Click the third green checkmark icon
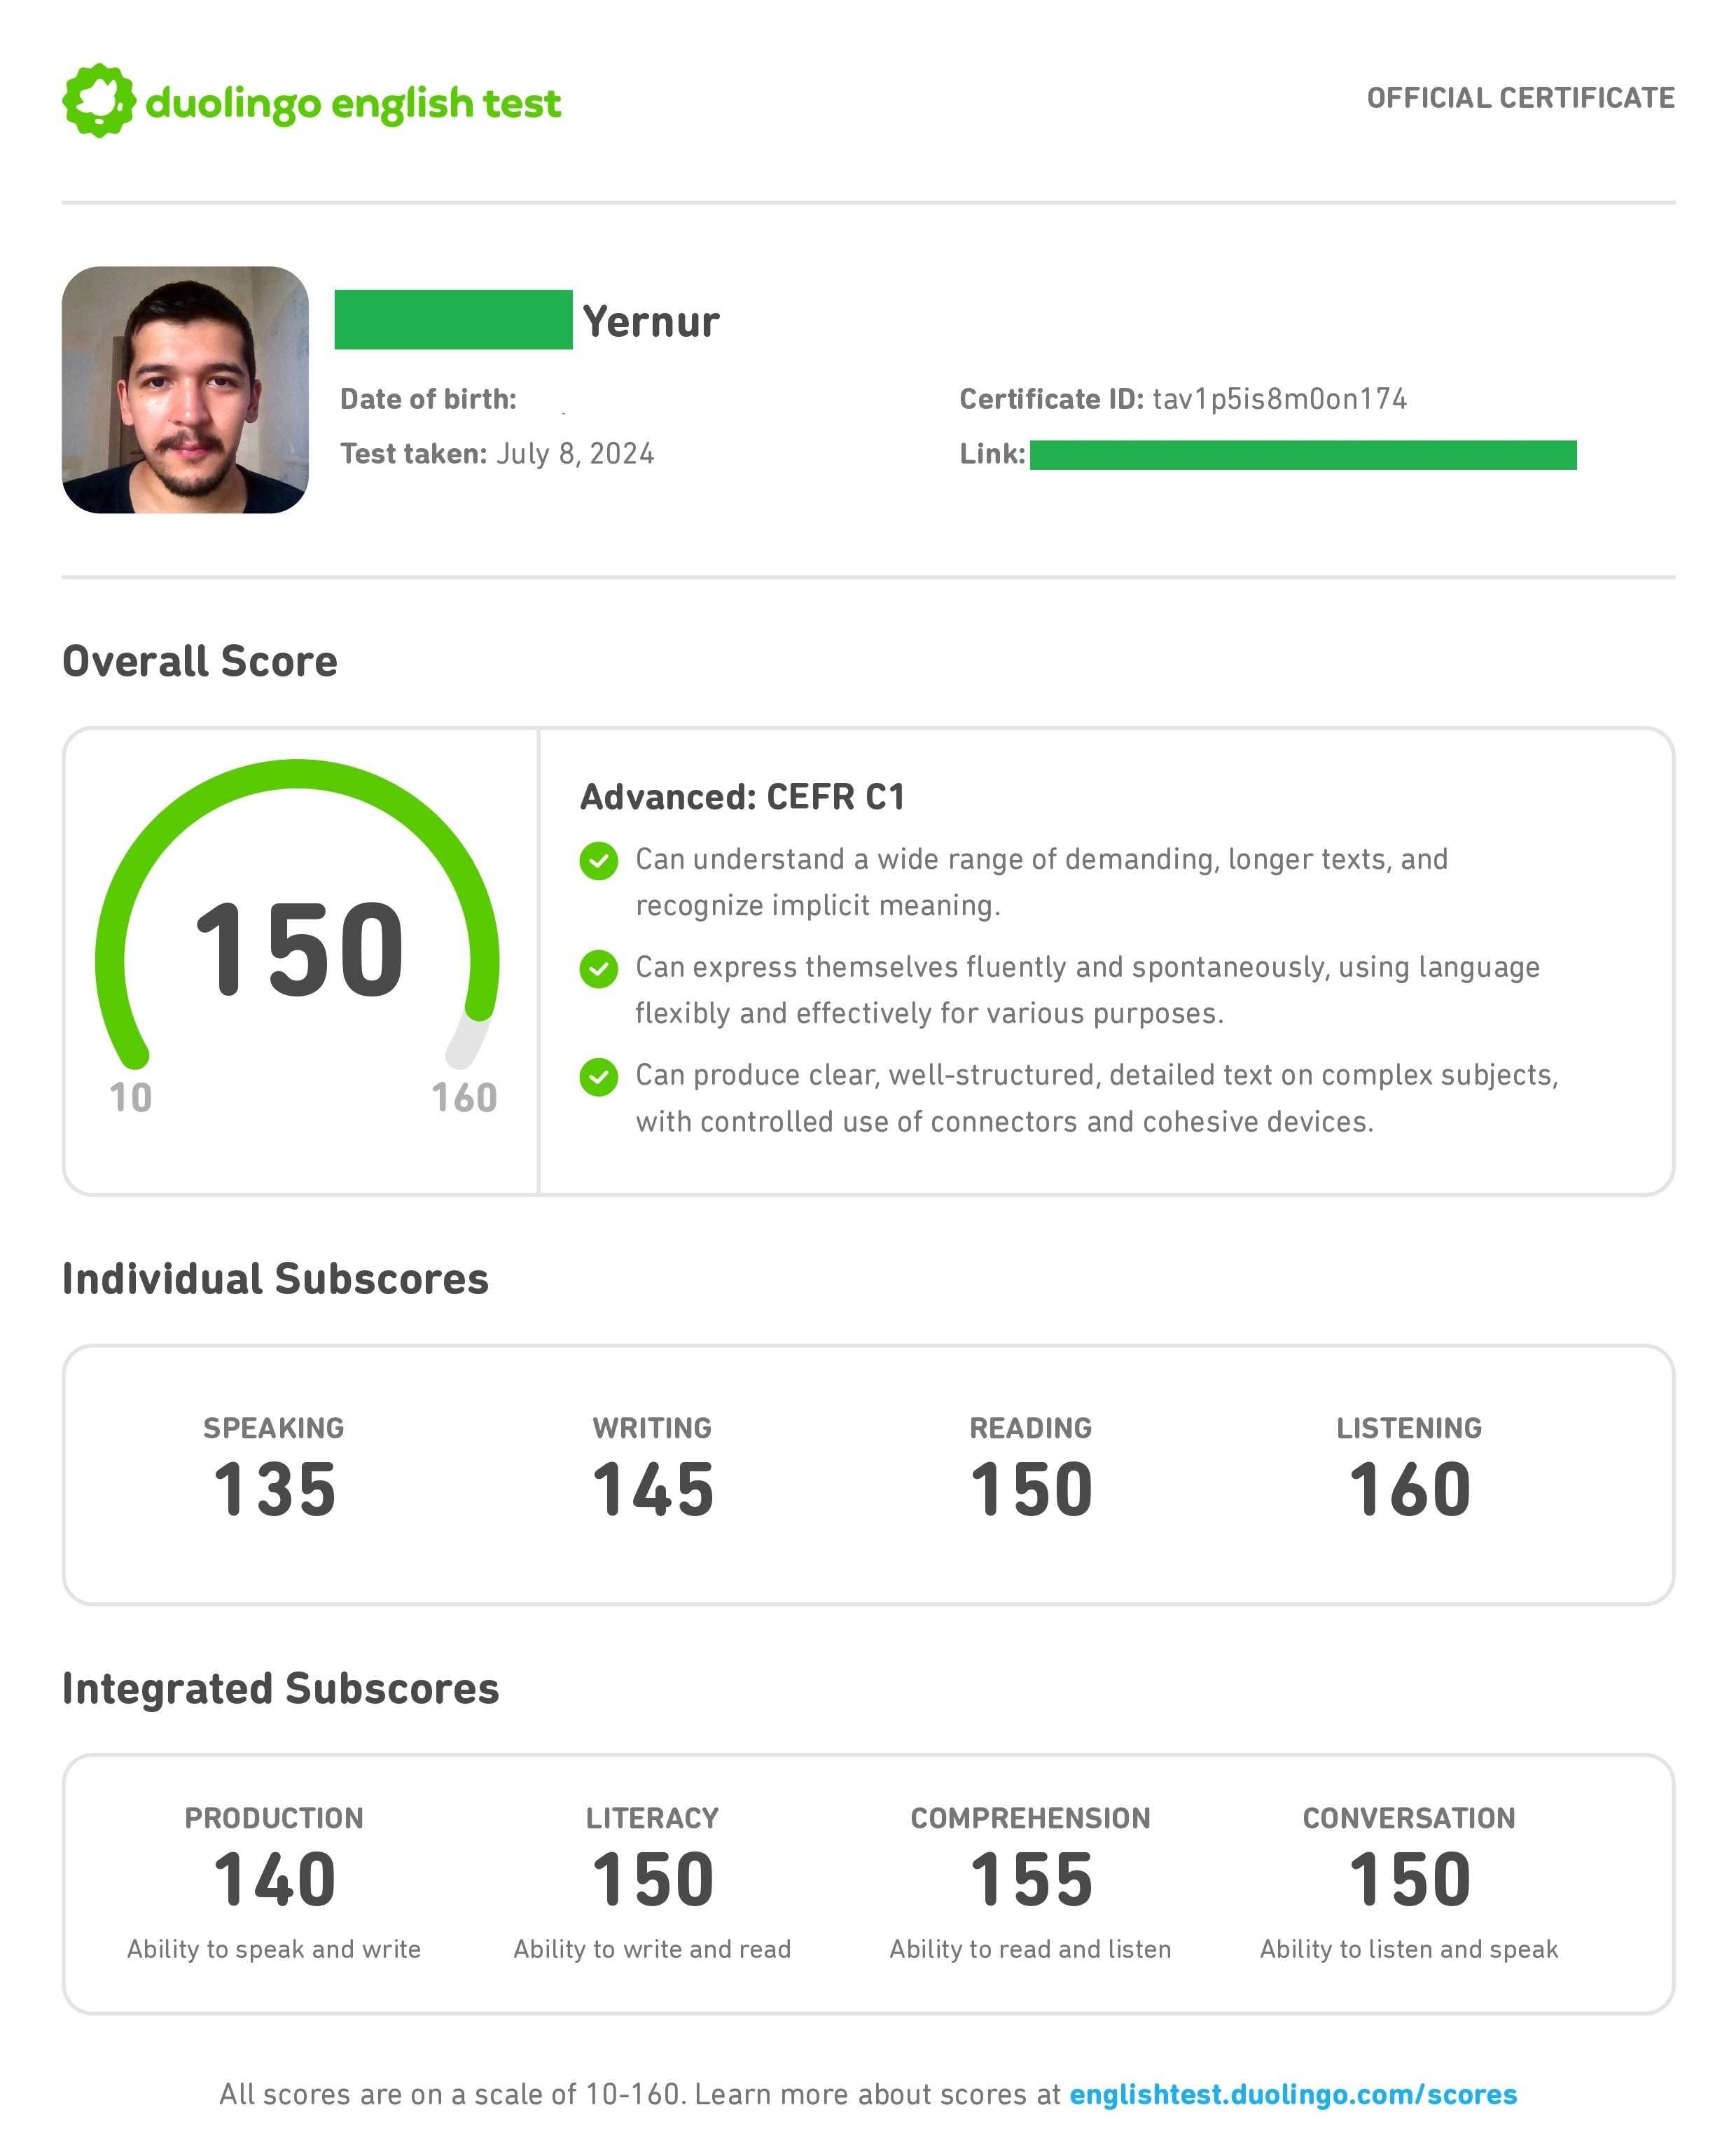1736x2140 pixels. (x=598, y=1077)
